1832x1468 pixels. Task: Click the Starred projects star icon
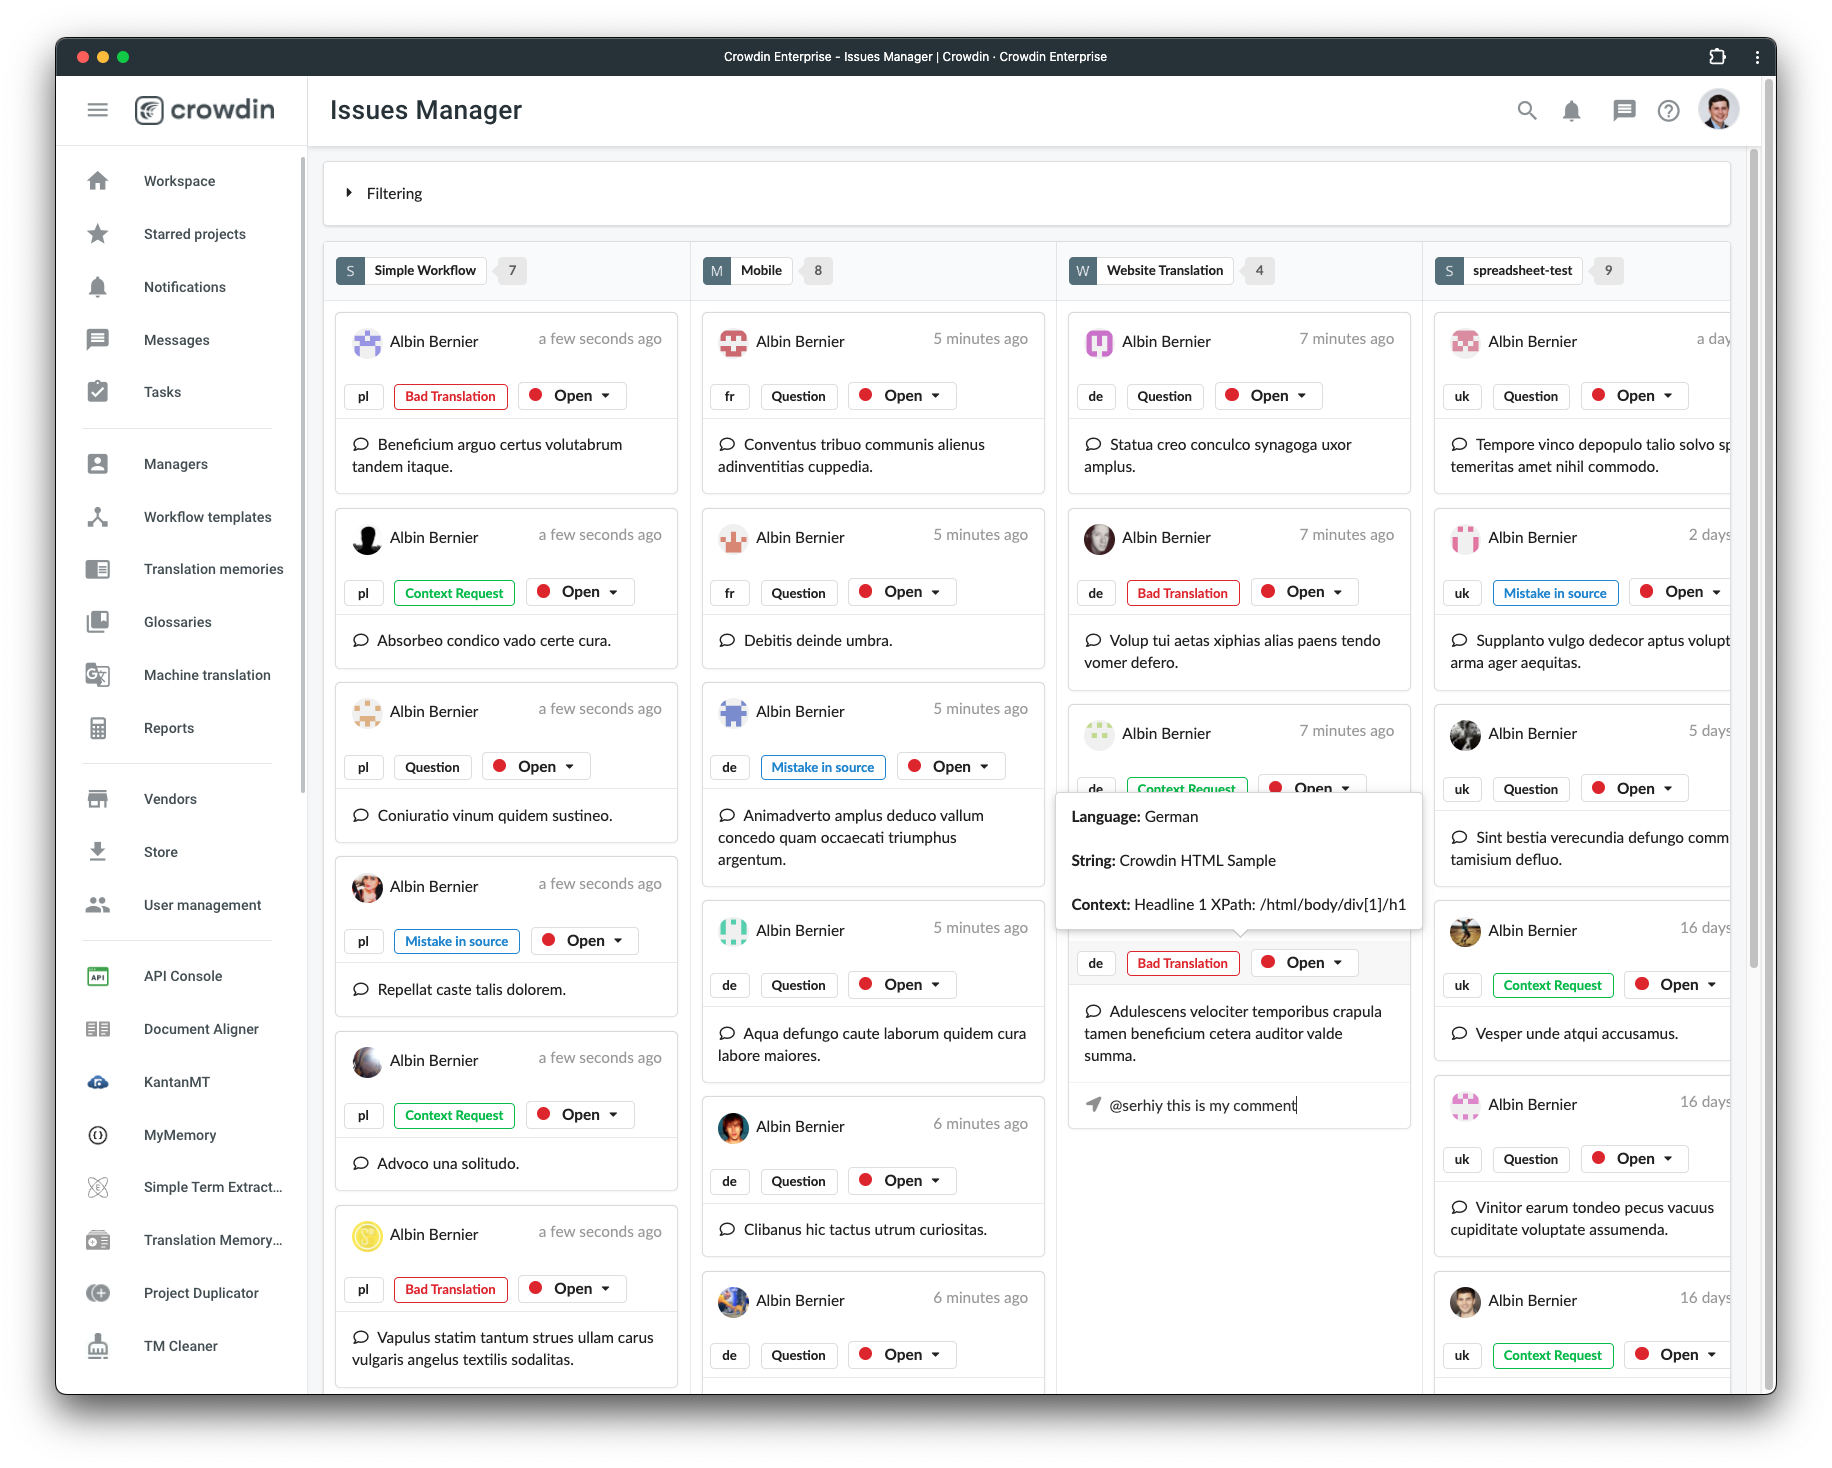(98, 234)
